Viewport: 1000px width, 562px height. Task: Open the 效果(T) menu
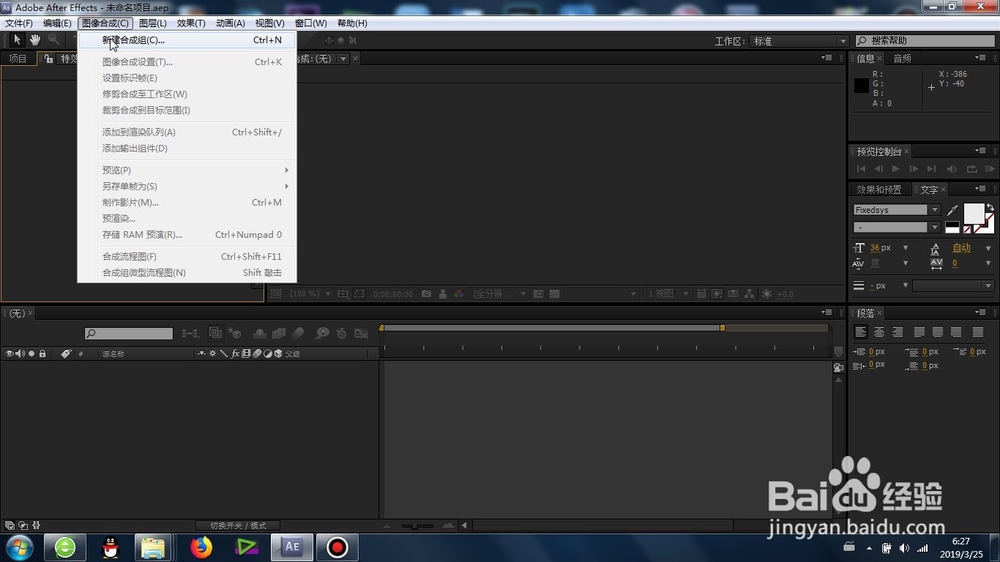pos(191,23)
